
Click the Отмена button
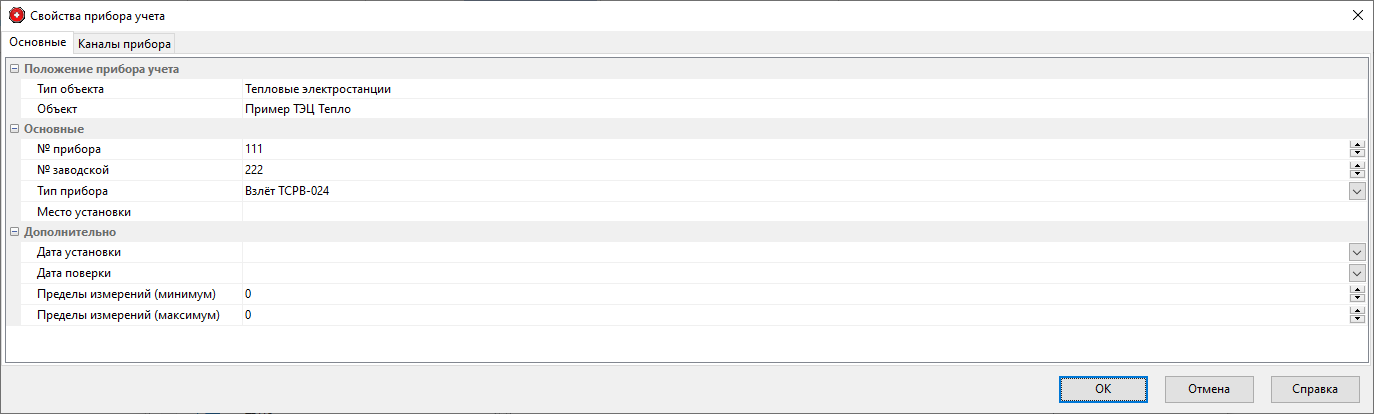(1207, 388)
